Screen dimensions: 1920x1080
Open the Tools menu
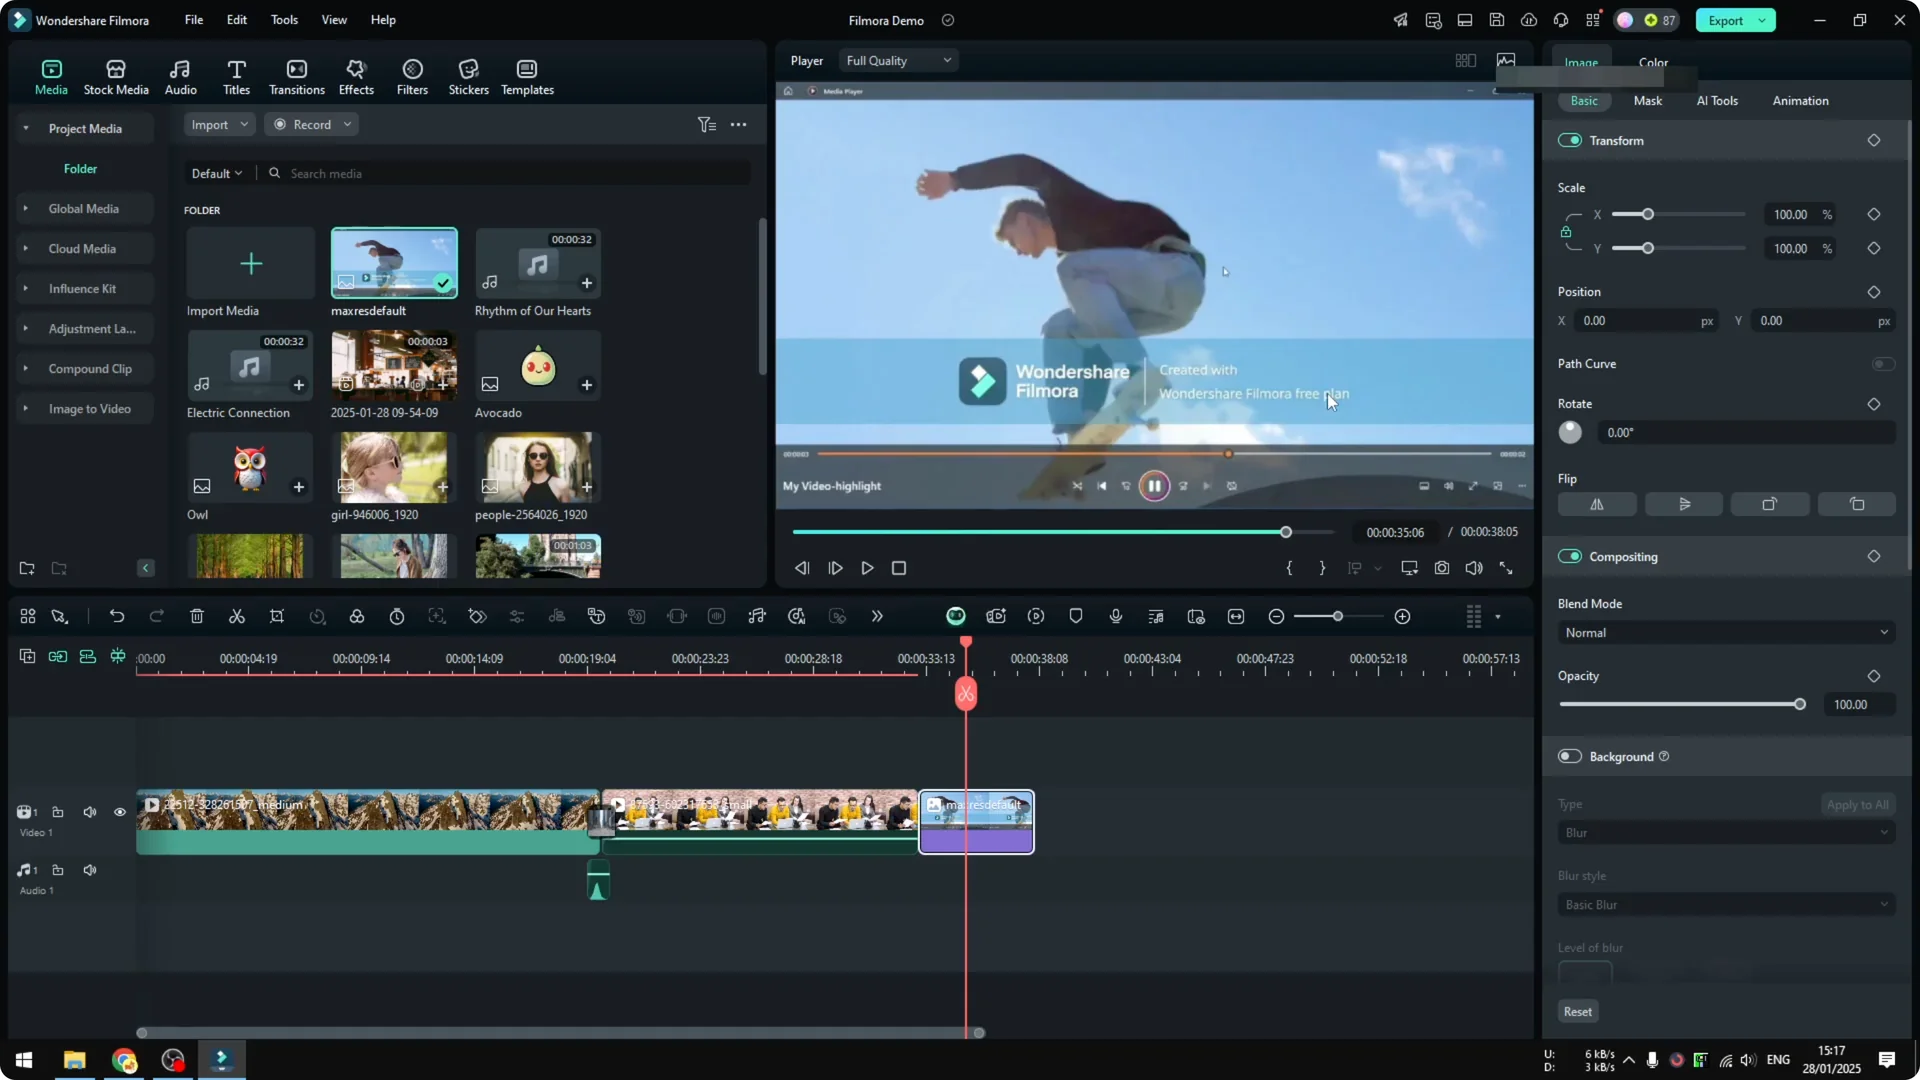284,20
